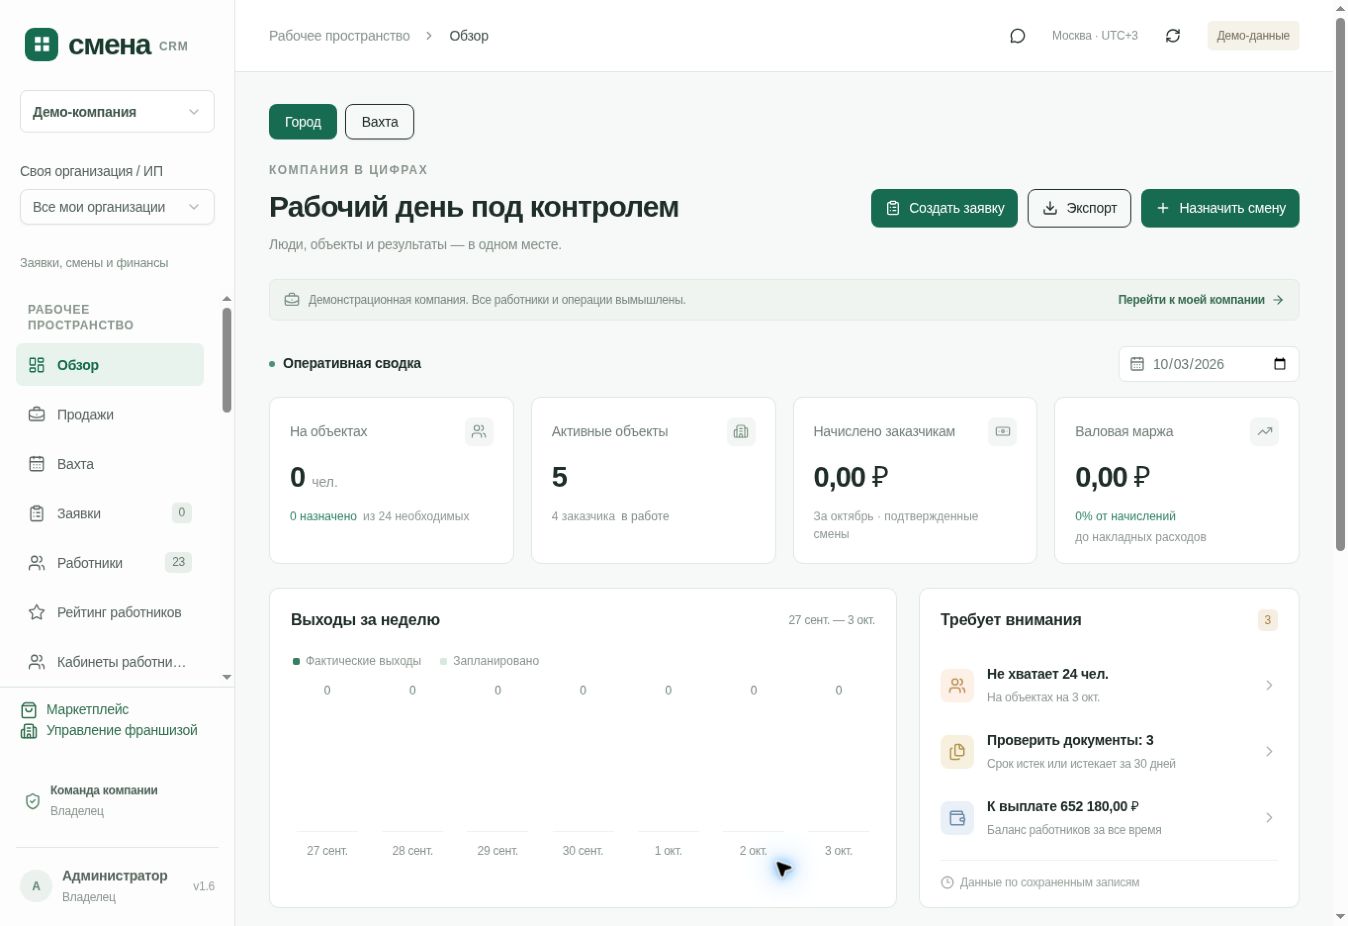Click the building icon on Активные объекты card
This screenshot has height=926, width=1348.
click(x=741, y=432)
